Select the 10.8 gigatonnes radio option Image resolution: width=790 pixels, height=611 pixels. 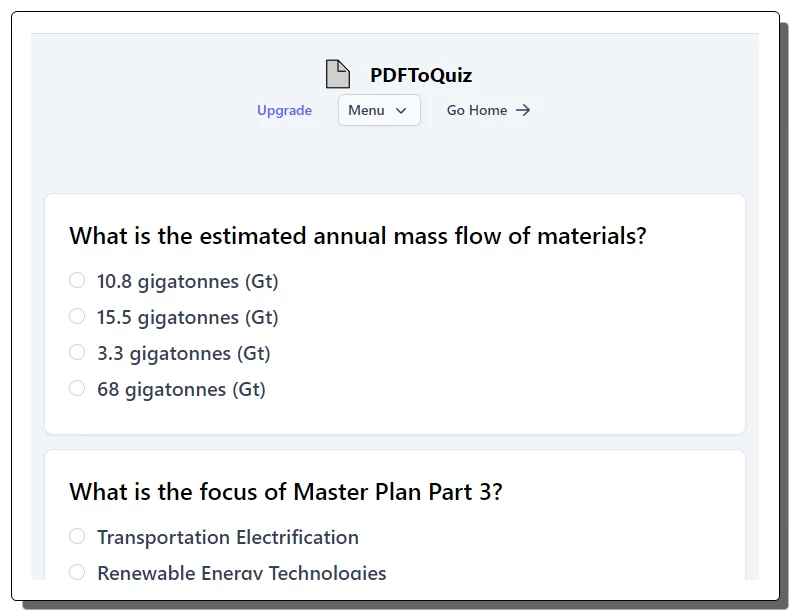77,280
